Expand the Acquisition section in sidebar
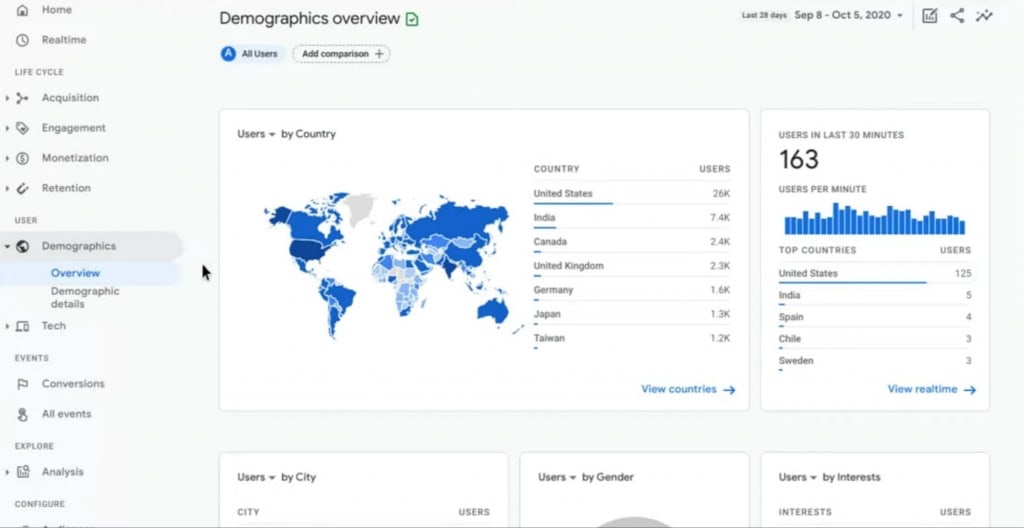 tap(8, 98)
